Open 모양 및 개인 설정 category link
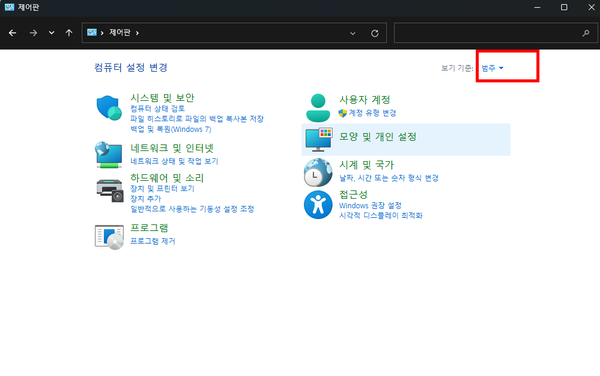The height and width of the screenshot is (376, 600). [378, 137]
